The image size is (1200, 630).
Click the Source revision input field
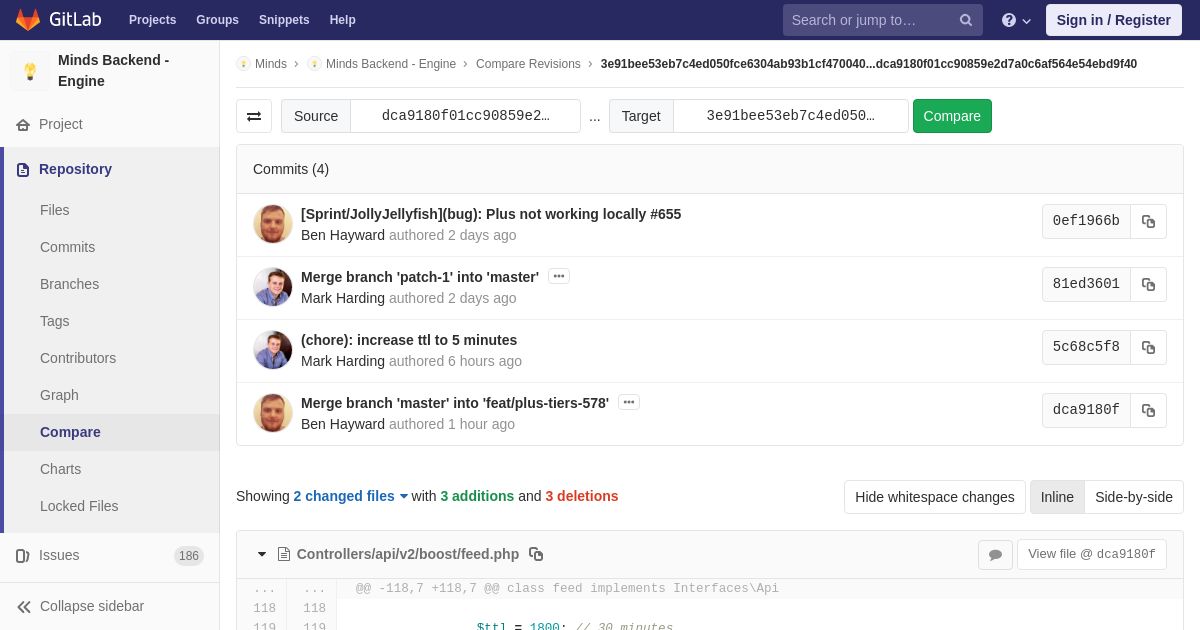pyautogui.click(x=465, y=116)
